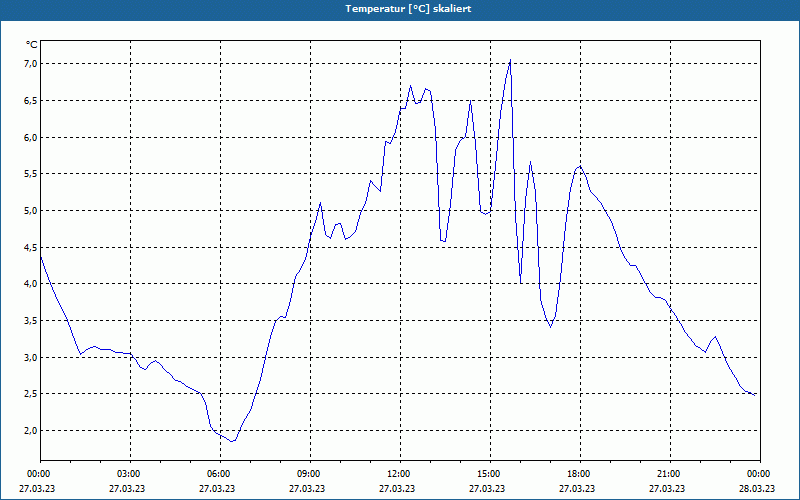Click the 06:00 time label
This screenshot has width=800, height=500.
click(220, 474)
